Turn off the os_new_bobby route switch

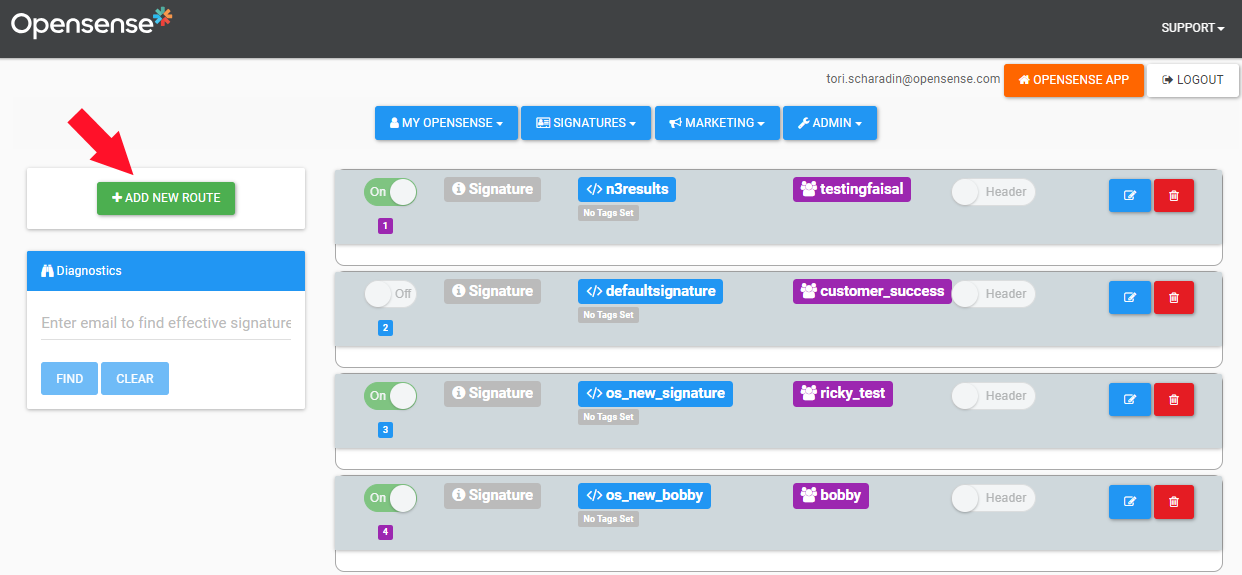[390, 498]
